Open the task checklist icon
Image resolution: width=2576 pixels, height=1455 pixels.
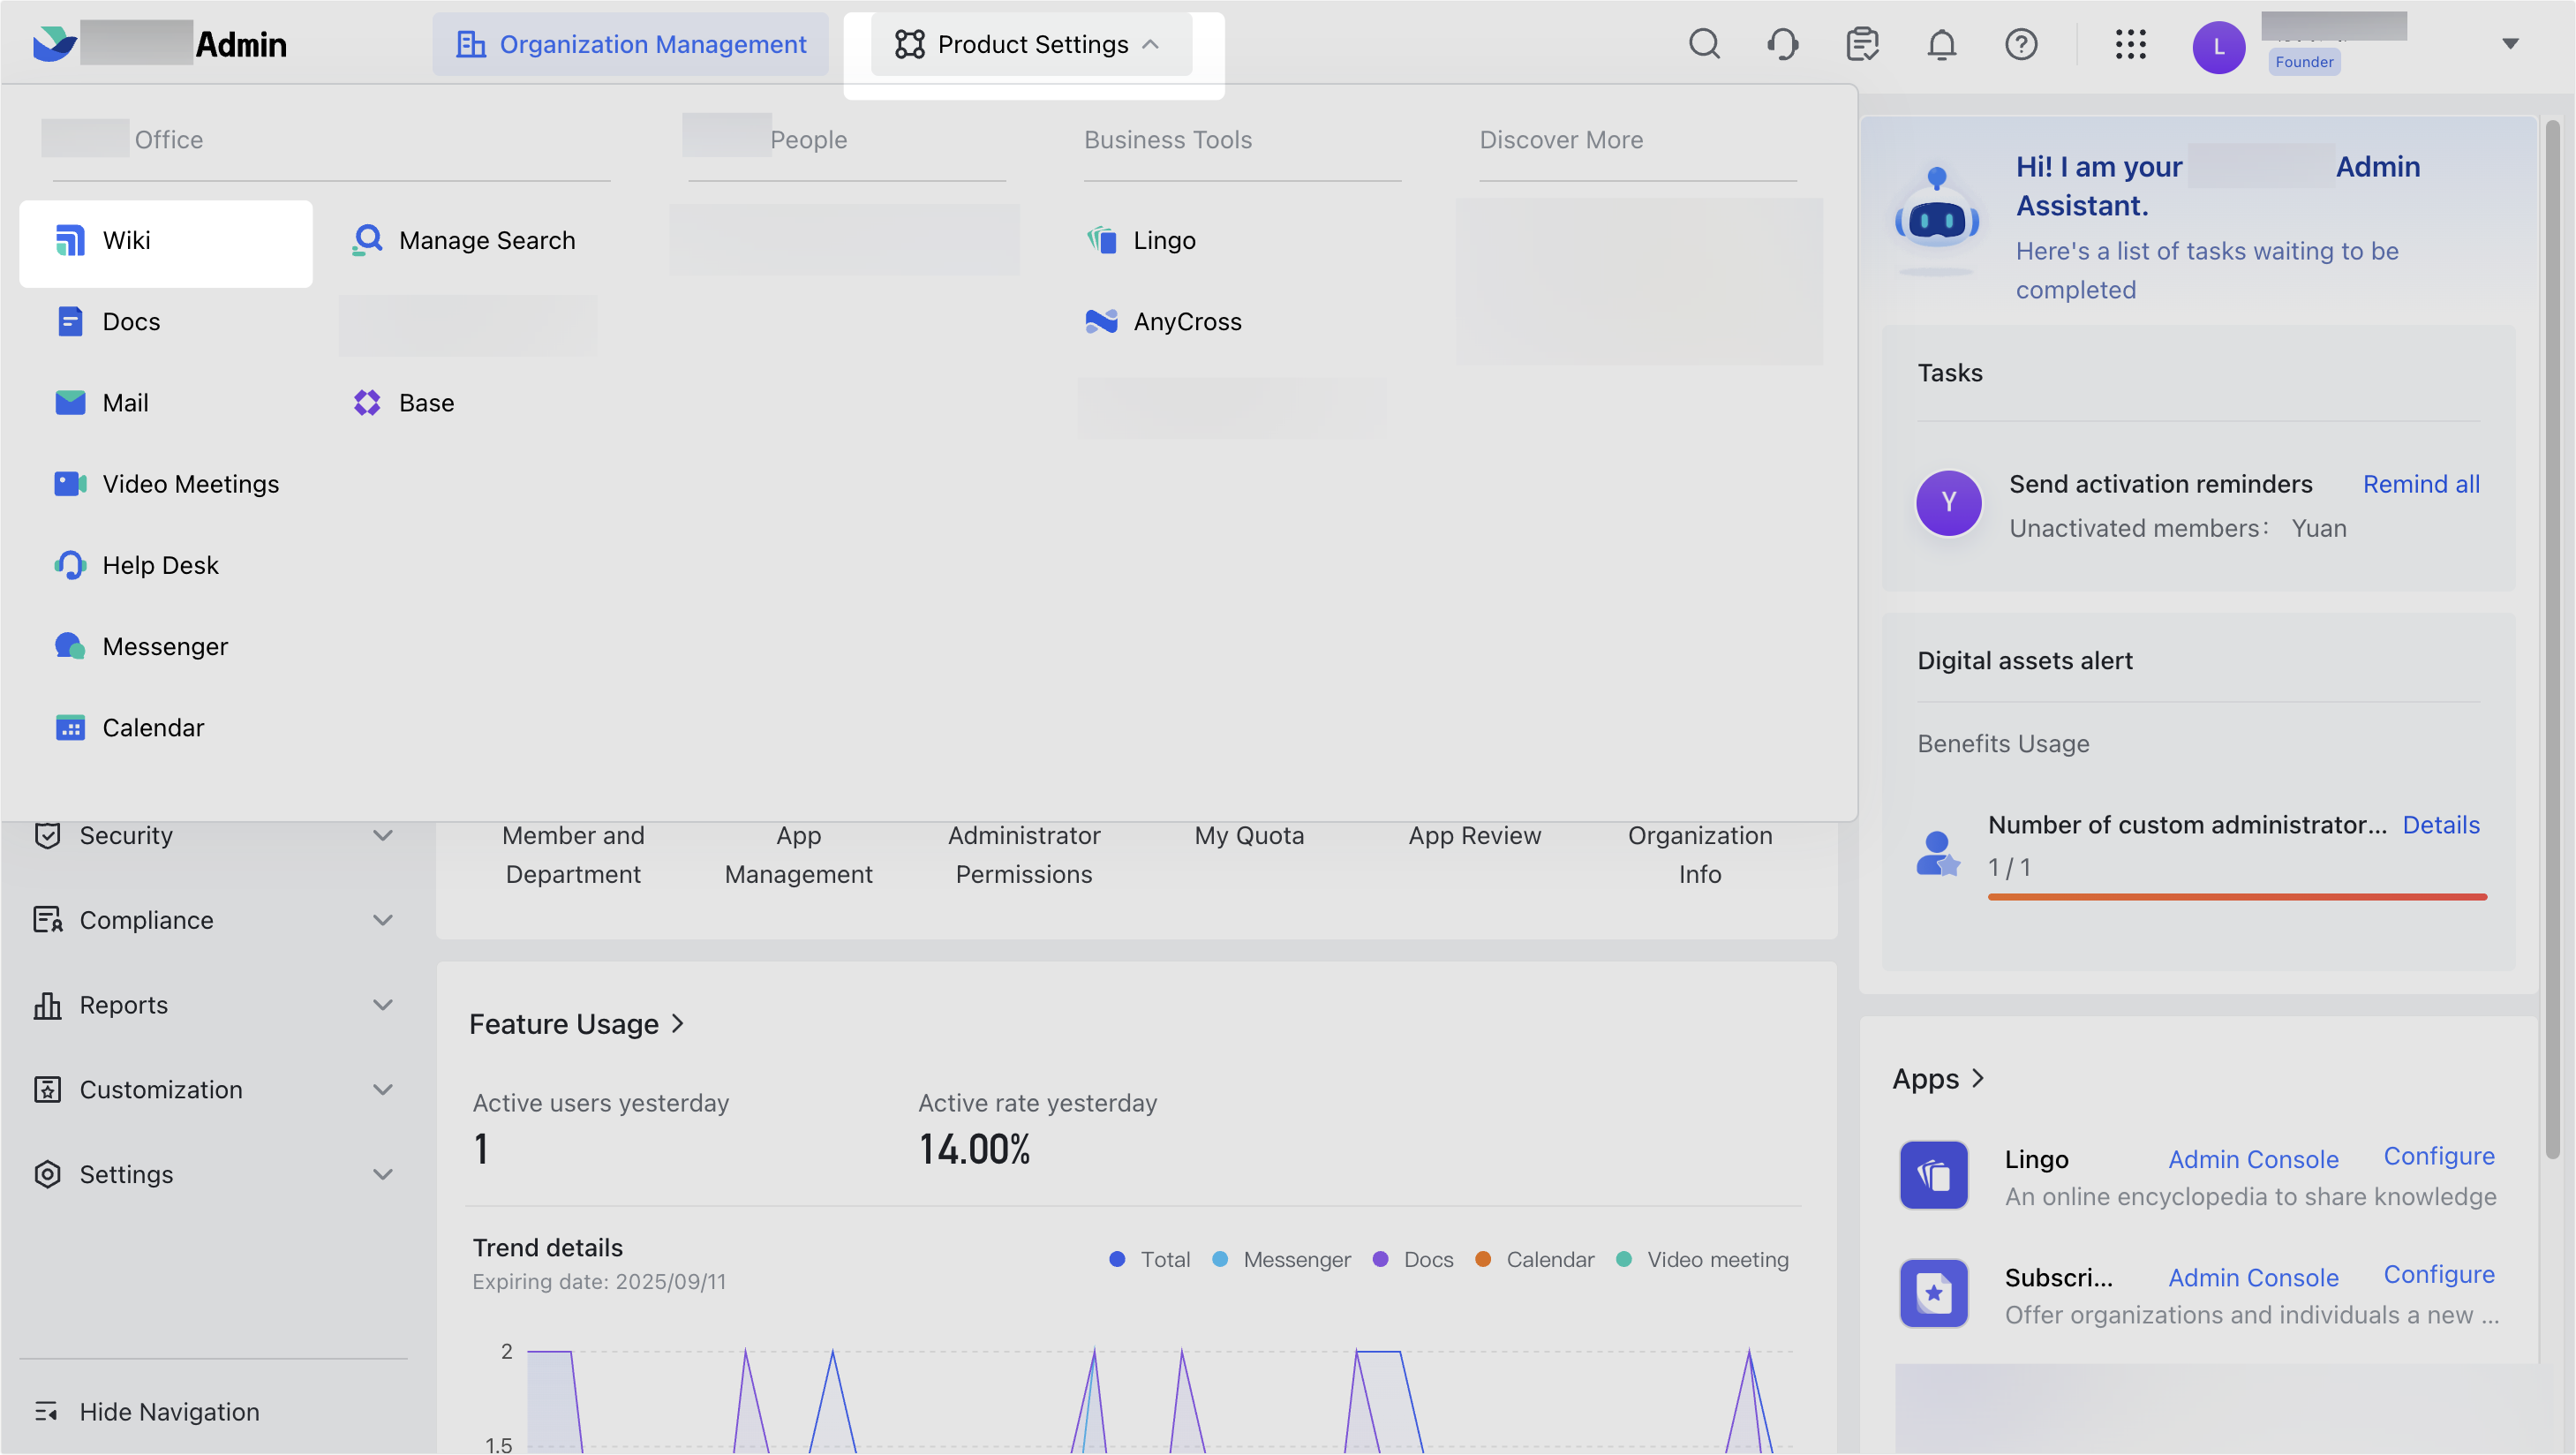pos(1862,44)
